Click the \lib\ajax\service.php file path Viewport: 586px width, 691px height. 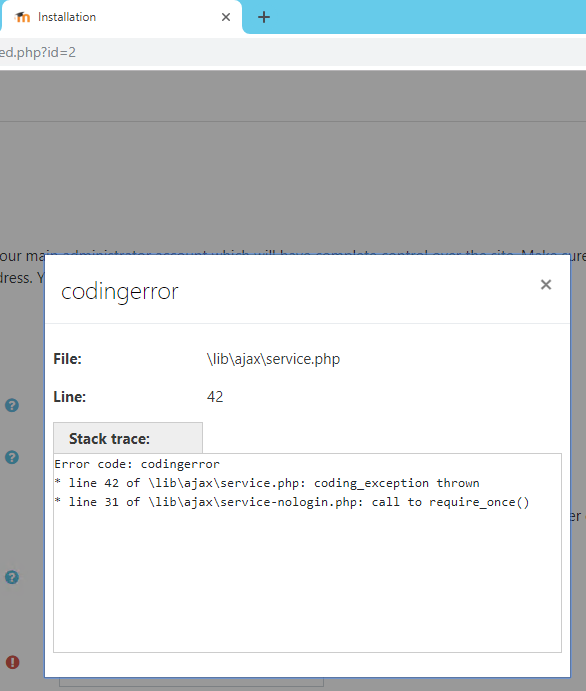(273, 359)
